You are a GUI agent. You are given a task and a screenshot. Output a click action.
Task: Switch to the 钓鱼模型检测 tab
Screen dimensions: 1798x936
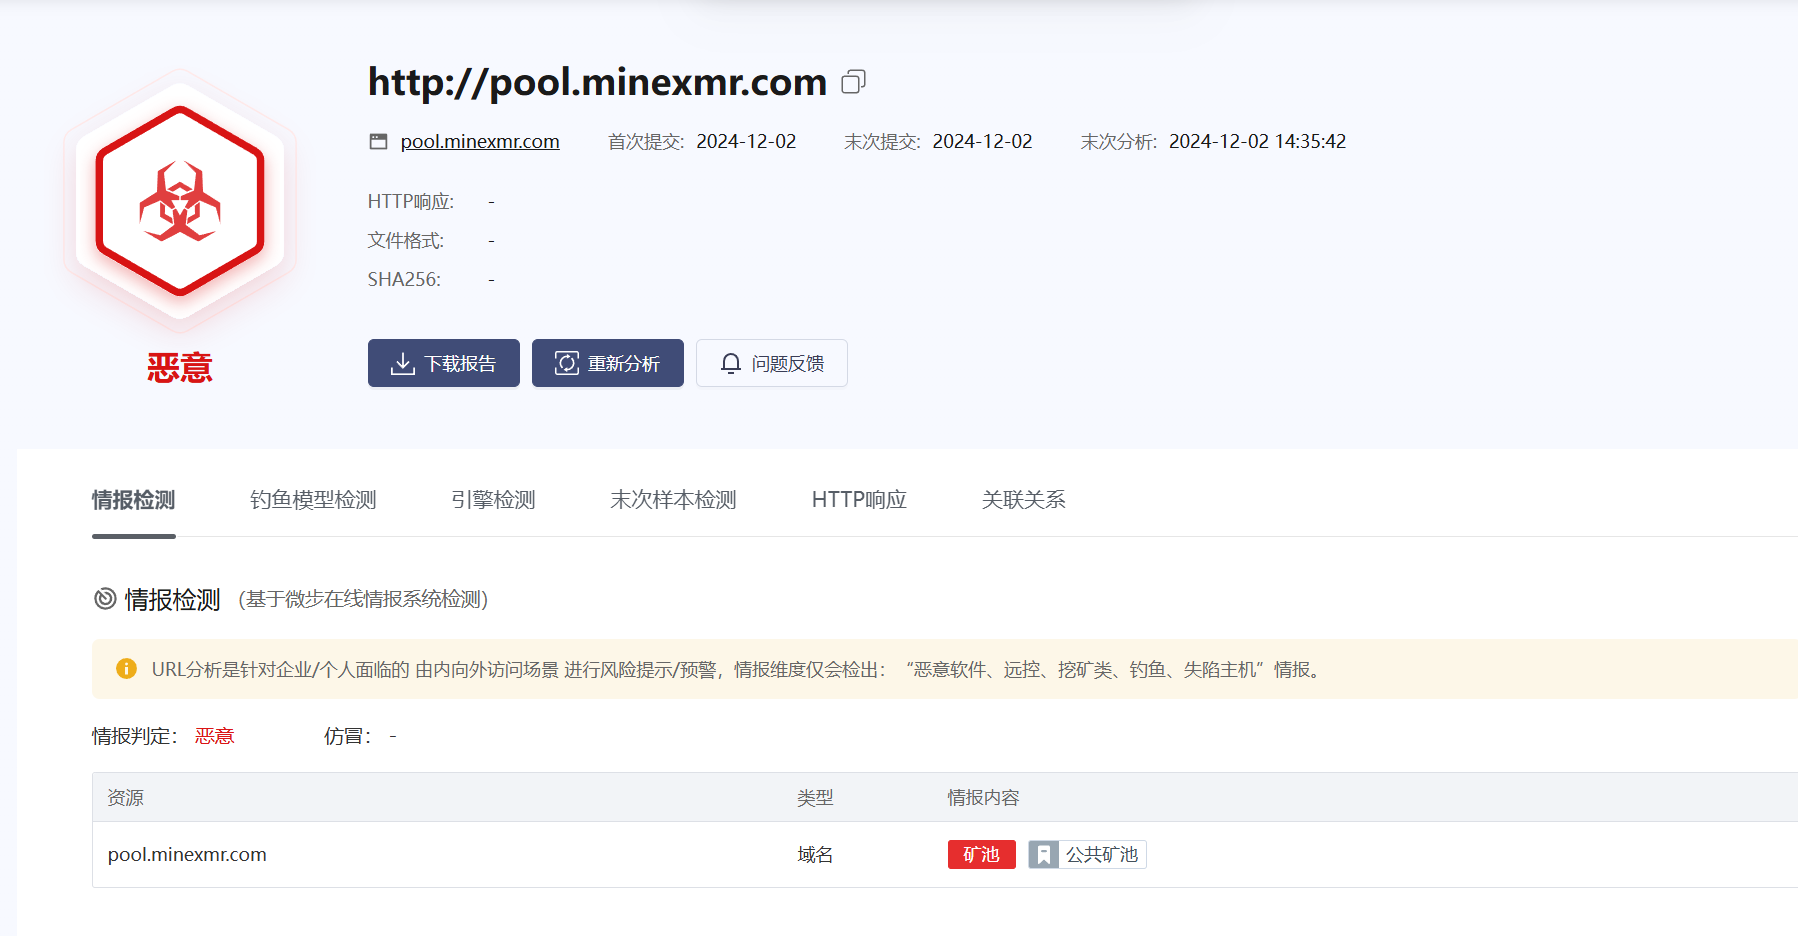point(313,500)
